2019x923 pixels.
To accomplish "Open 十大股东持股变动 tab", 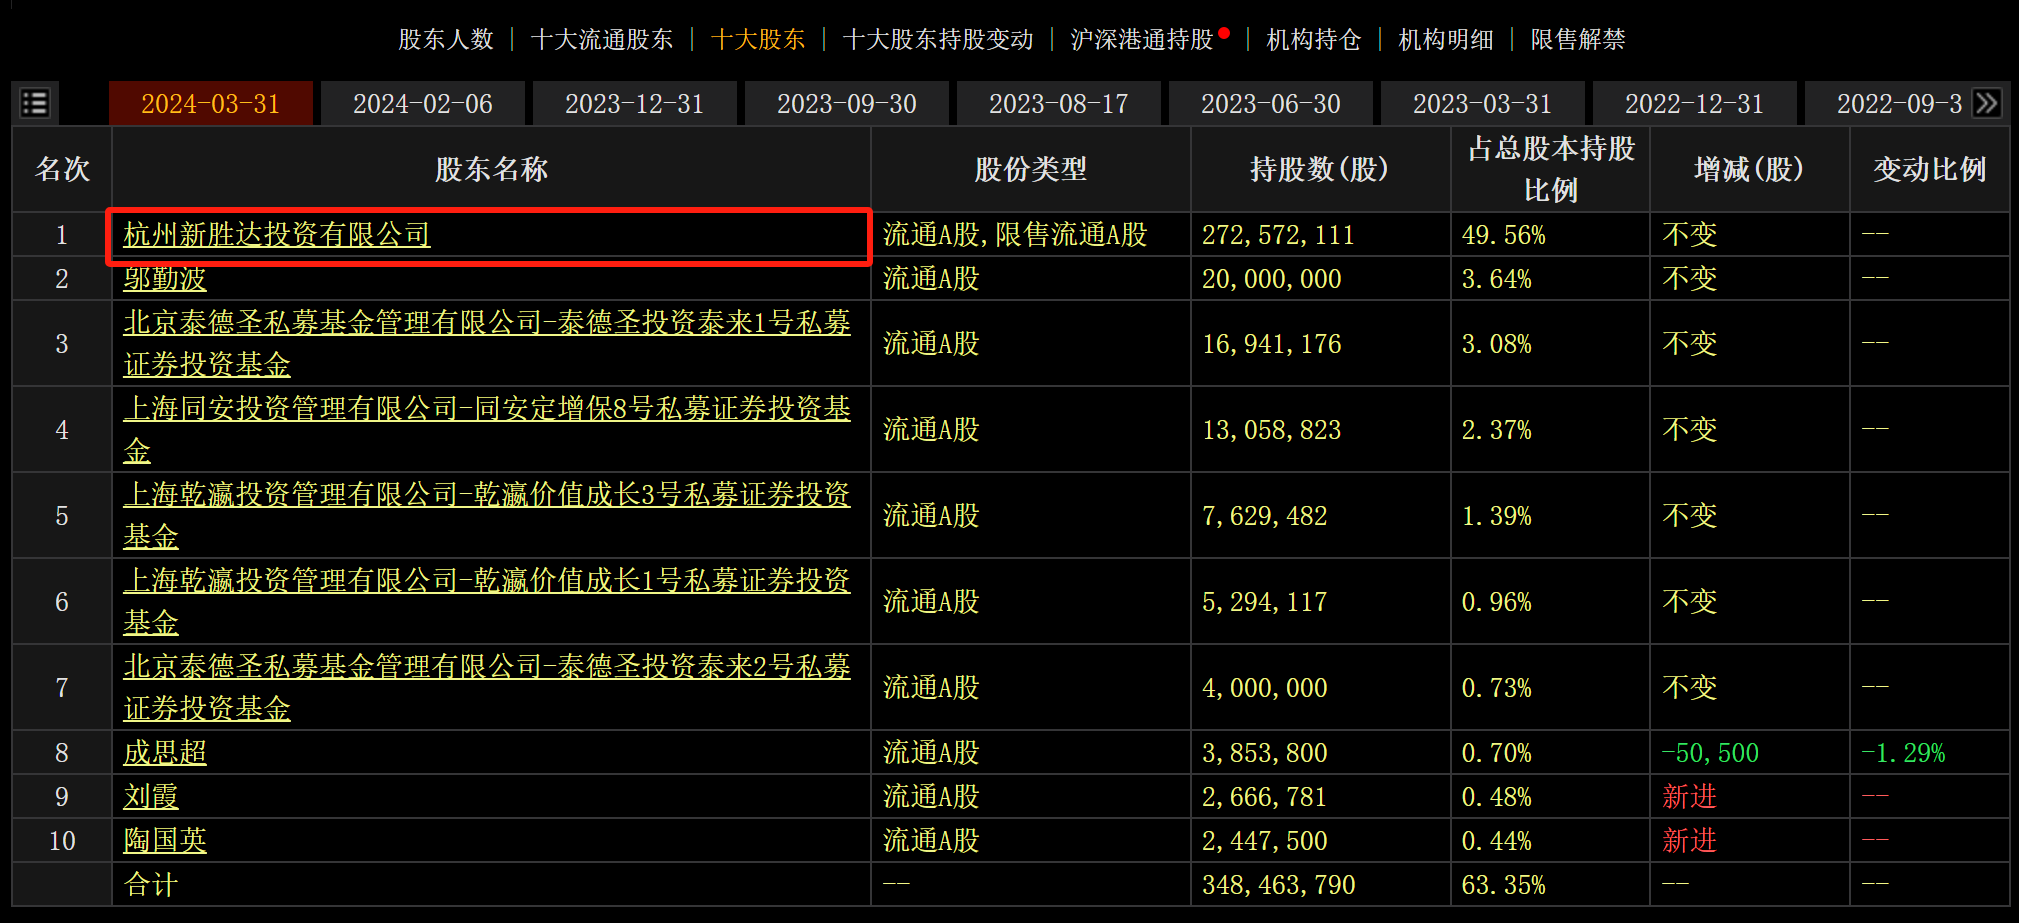I will click(938, 39).
